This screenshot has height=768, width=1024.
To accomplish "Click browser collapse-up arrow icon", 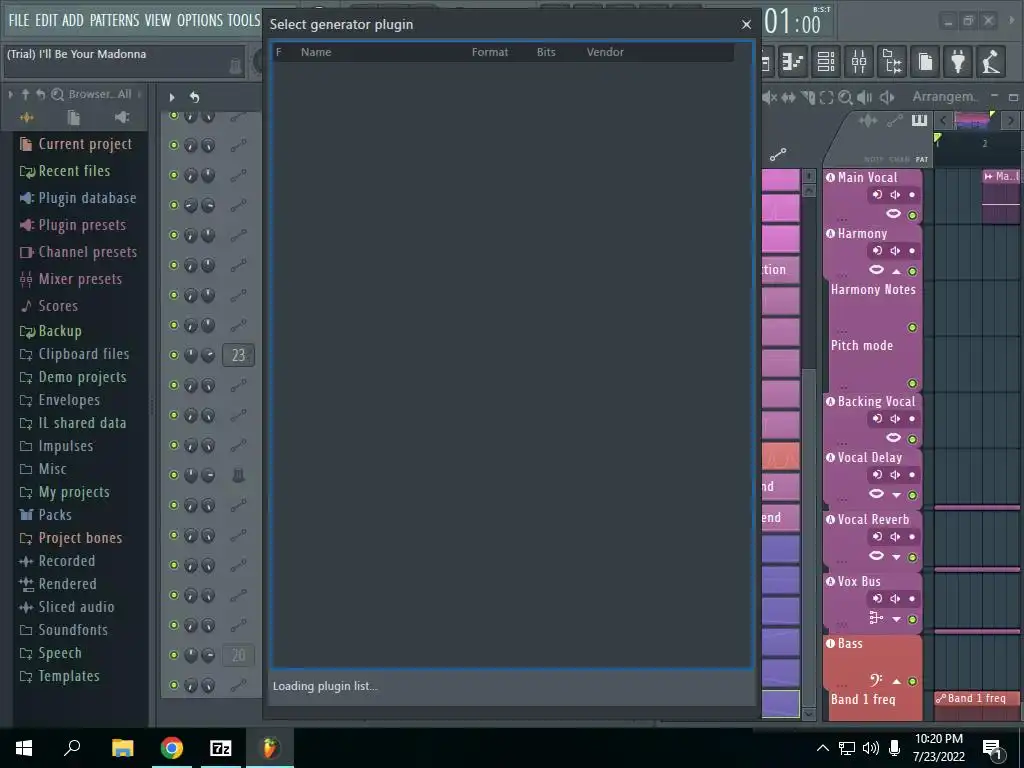I will tap(25, 95).
